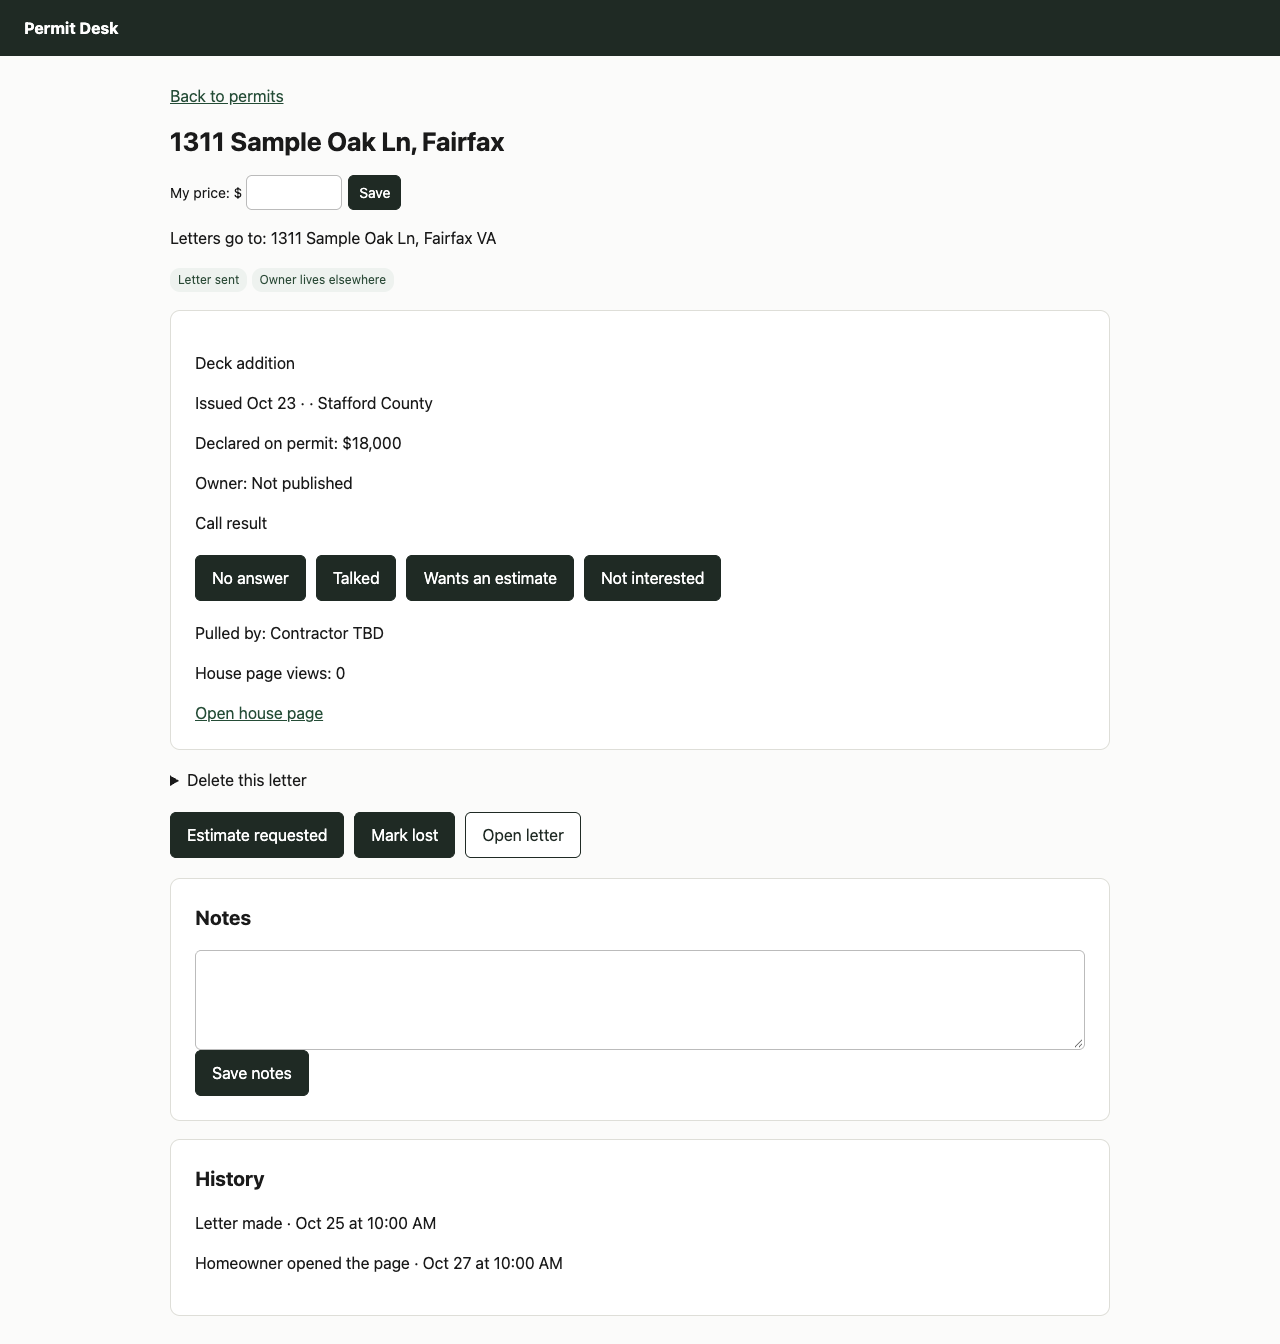Save the entered price
This screenshot has height=1344, width=1280.
point(374,193)
